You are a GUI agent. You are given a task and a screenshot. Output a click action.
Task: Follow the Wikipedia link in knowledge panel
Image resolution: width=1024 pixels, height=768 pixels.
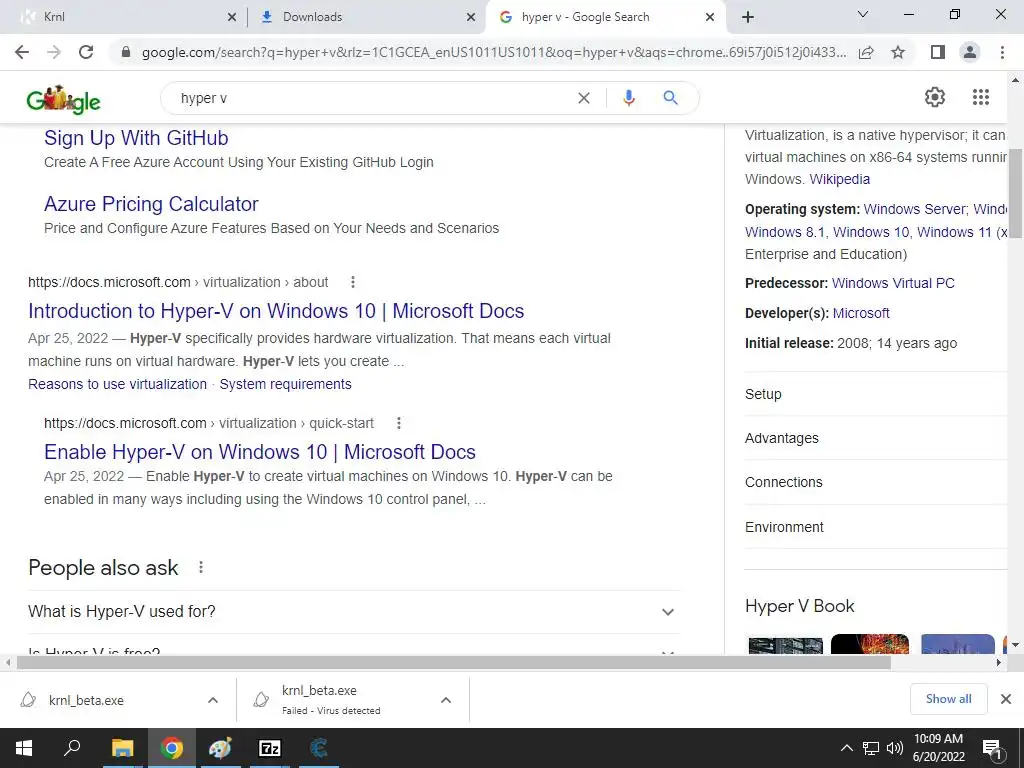tap(839, 179)
